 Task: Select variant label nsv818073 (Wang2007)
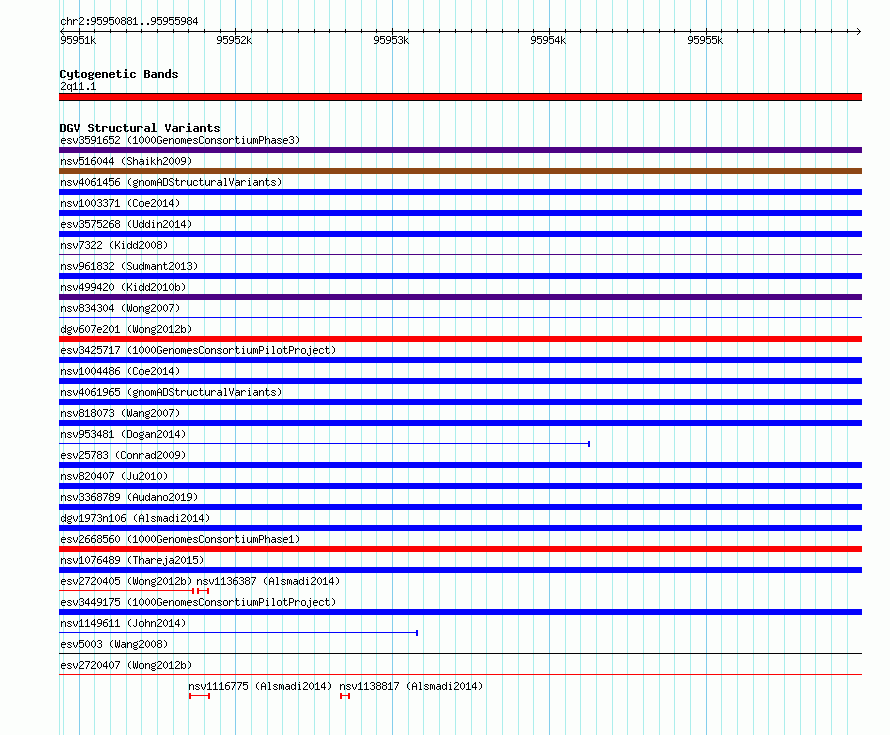(x=120, y=413)
